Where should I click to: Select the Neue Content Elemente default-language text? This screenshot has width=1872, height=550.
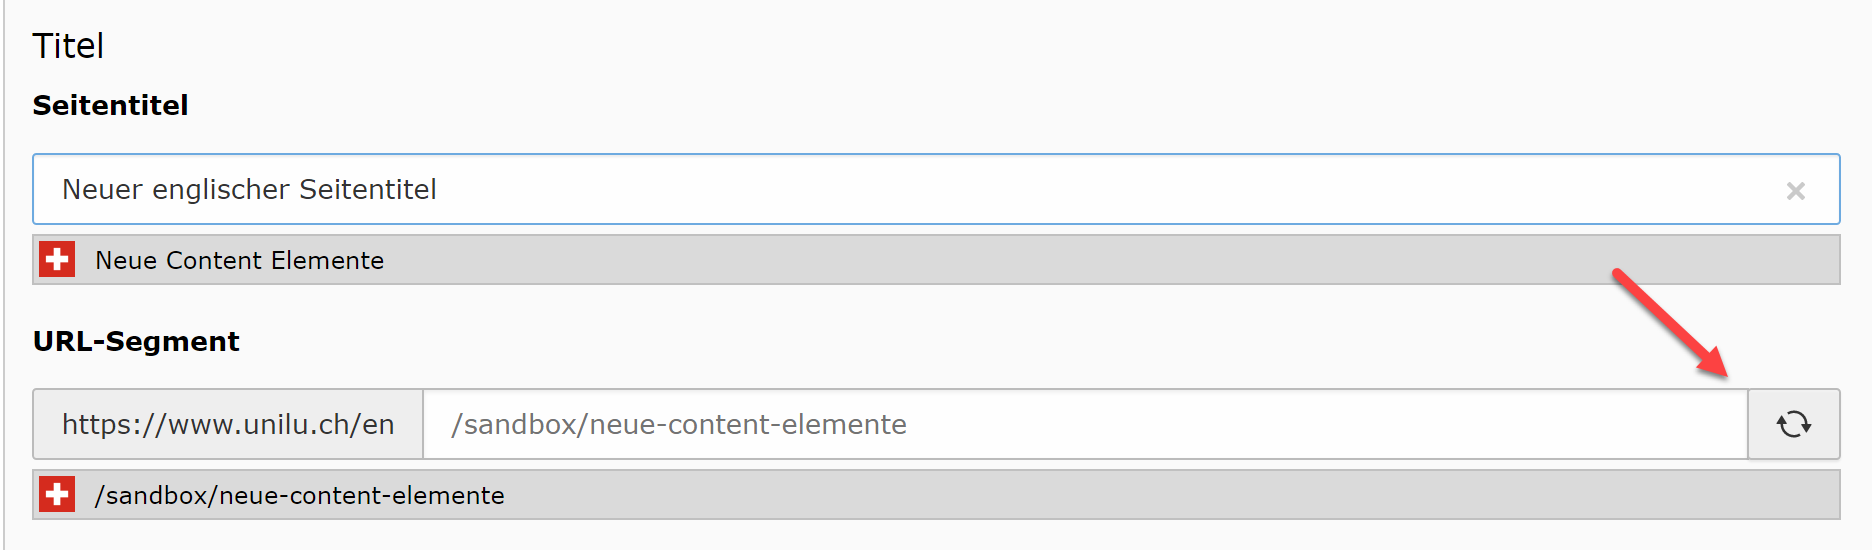(239, 260)
